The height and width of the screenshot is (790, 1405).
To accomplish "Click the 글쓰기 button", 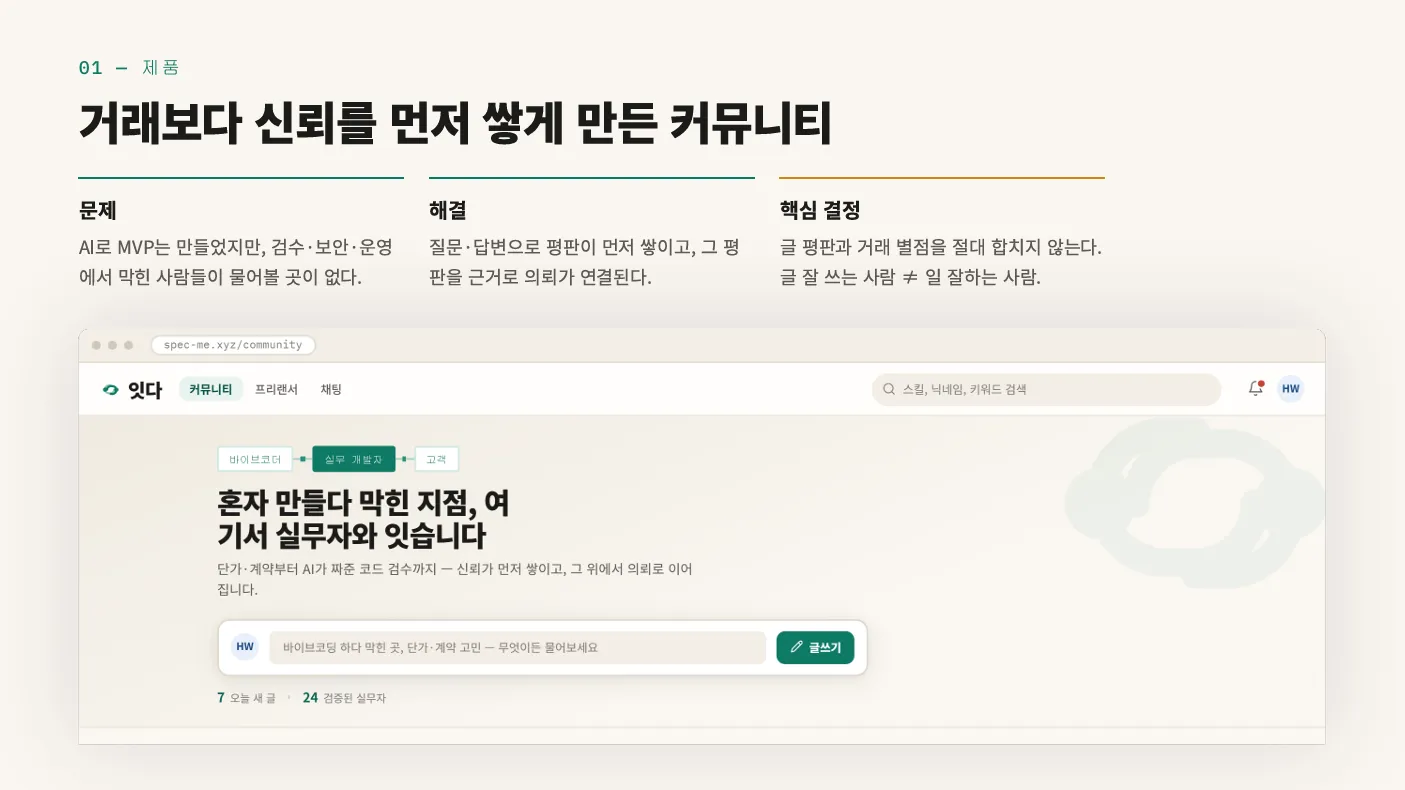I will coord(815,647).
